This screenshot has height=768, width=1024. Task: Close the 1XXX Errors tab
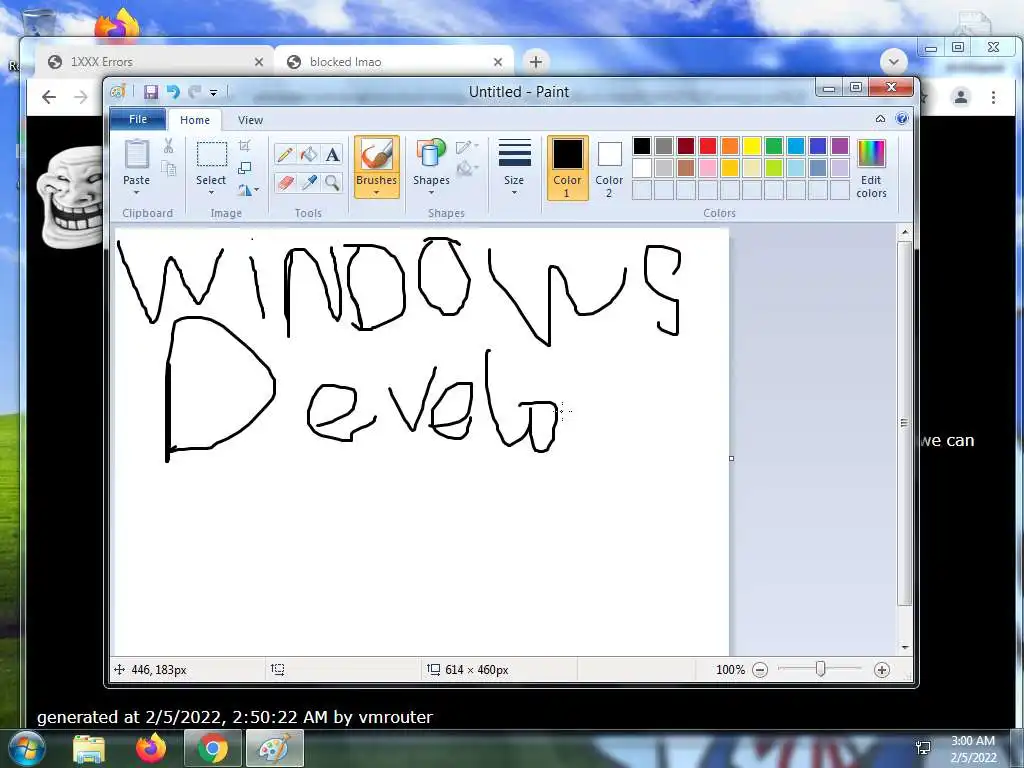coord(259,62)
